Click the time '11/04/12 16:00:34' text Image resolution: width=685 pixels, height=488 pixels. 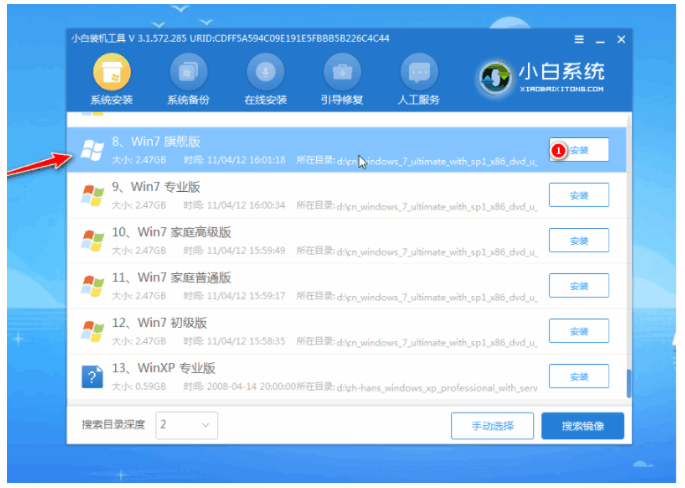246,205
